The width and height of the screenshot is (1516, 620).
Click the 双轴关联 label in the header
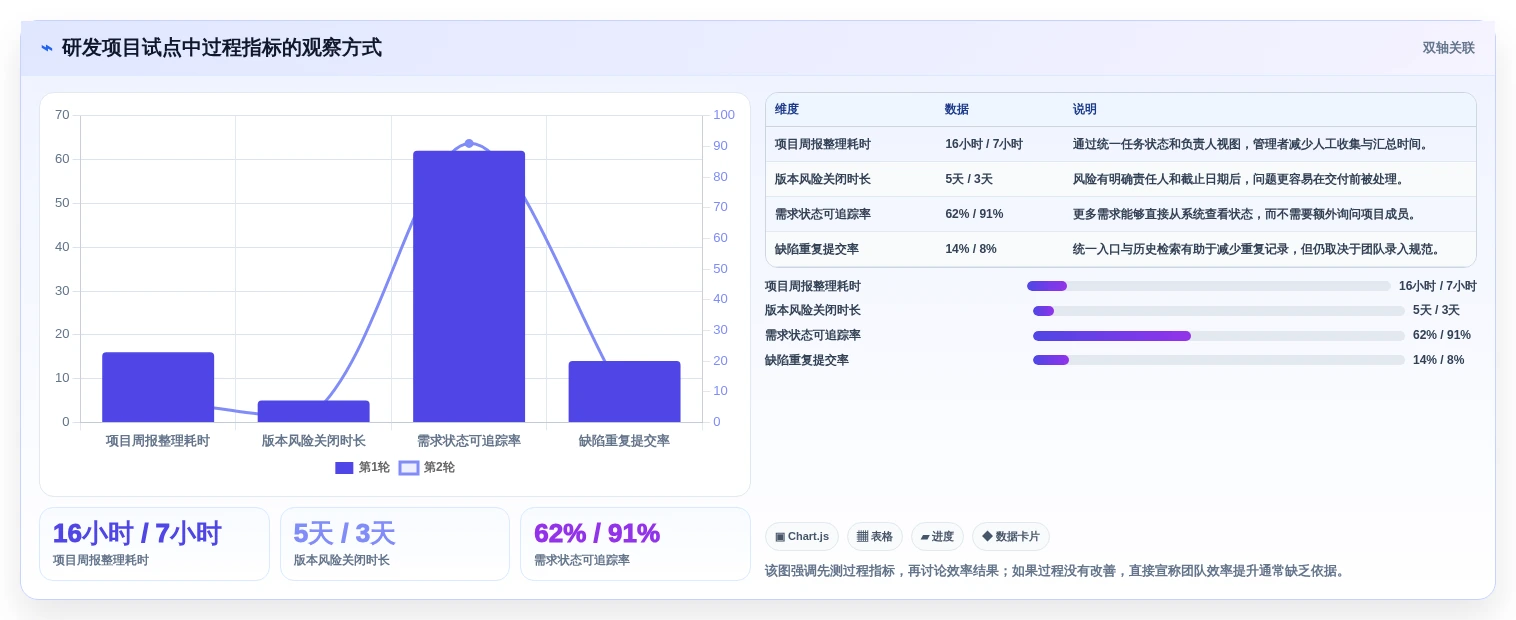1448,48
